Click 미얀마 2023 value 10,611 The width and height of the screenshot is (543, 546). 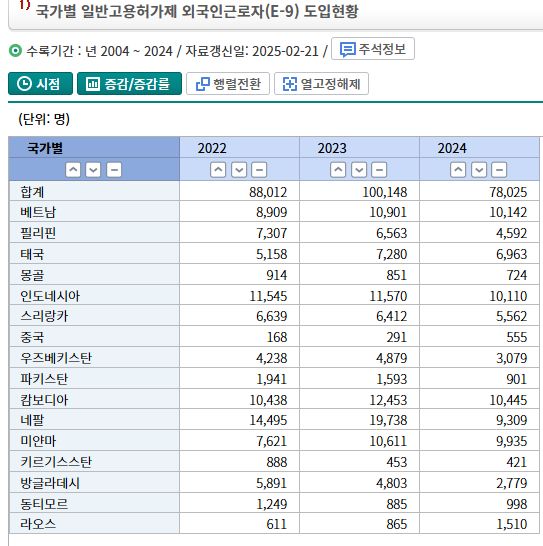point(388,441)
